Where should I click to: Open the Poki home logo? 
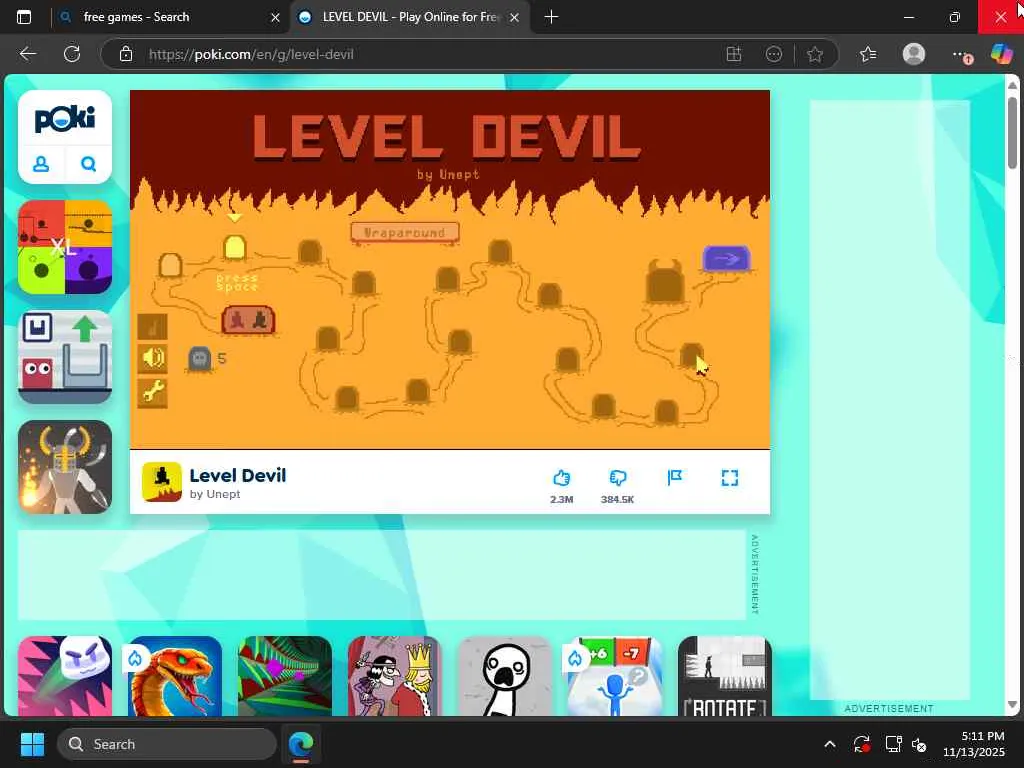[x=65, y=119]
